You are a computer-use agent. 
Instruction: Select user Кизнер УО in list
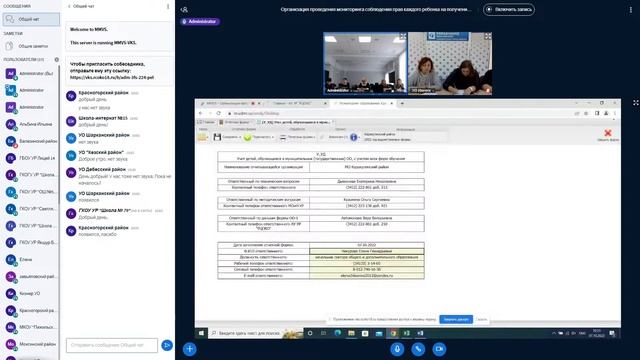(31, 293)
